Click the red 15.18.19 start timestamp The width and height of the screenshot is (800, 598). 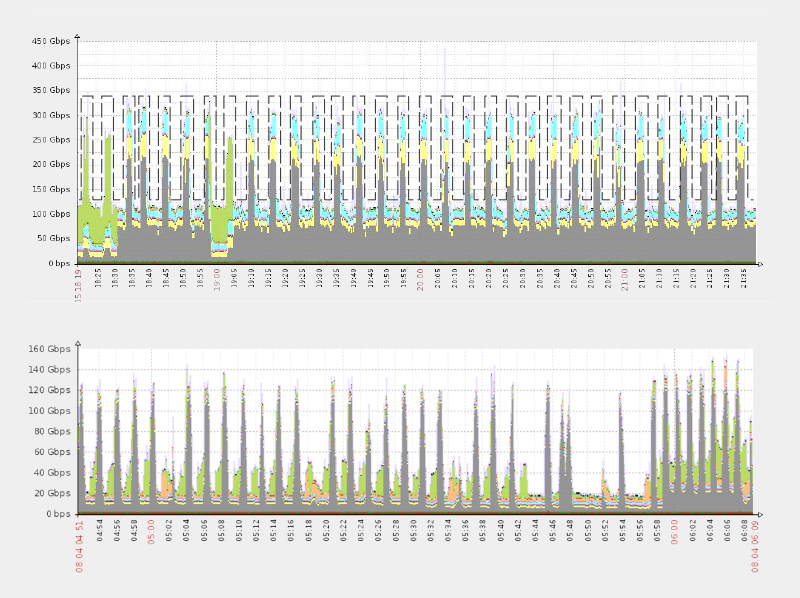coord(77,289)
